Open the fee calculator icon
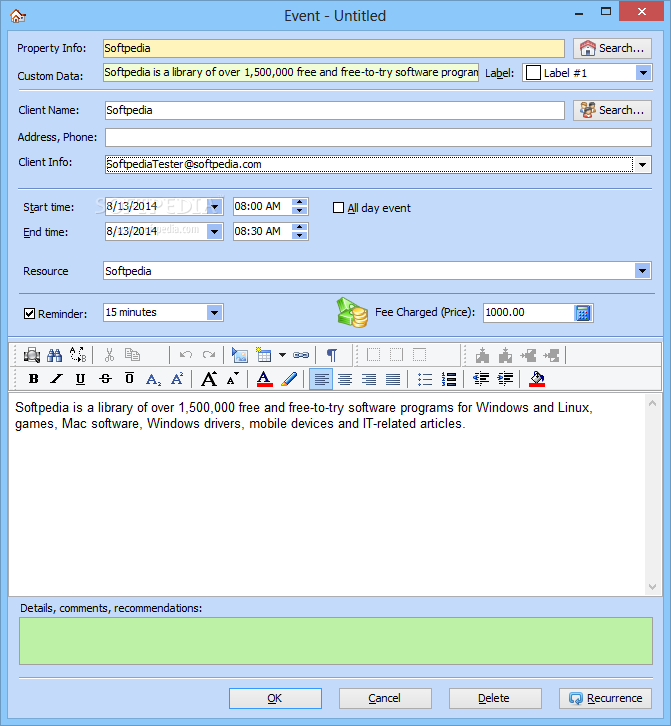671x726 pixels. point(583,313)
